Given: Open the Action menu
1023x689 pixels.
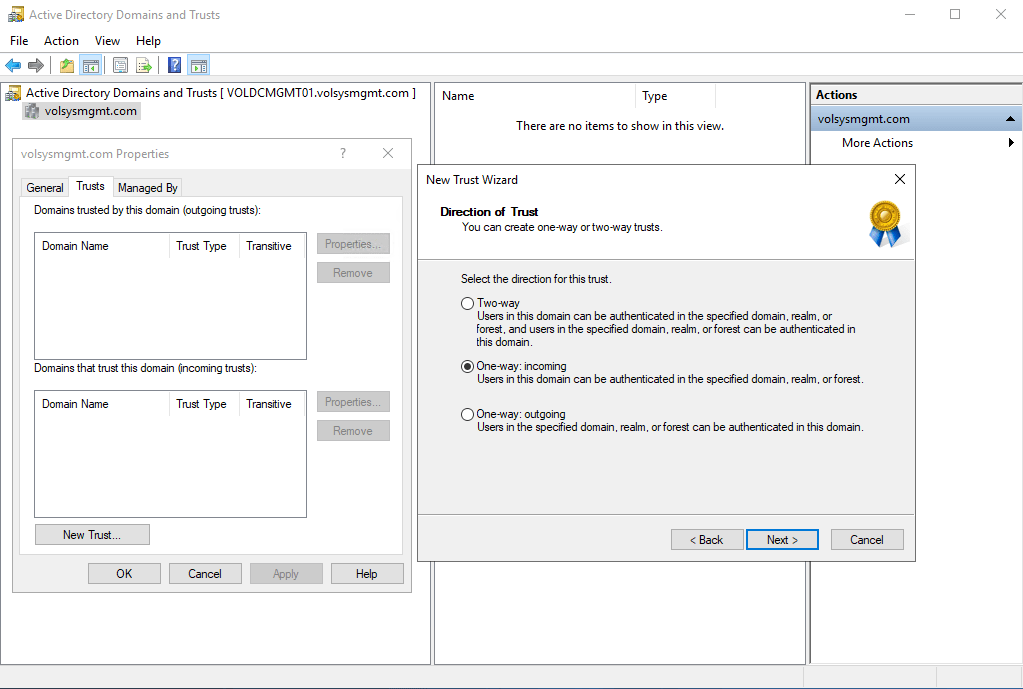Looking at the screenshot, I should coord(61,41).
